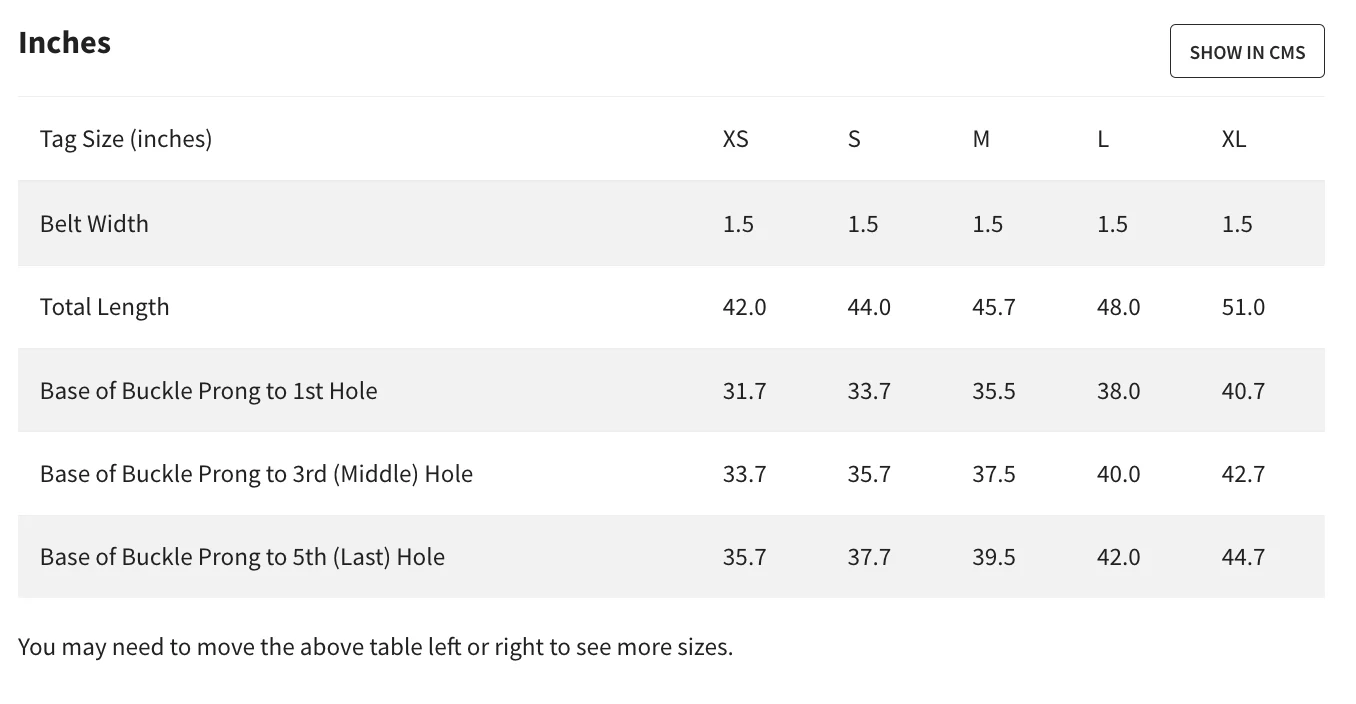Click Base of Buckle Prong to 3rd (Middle) Hole
1356x704 pixels.
coord(256,474)
